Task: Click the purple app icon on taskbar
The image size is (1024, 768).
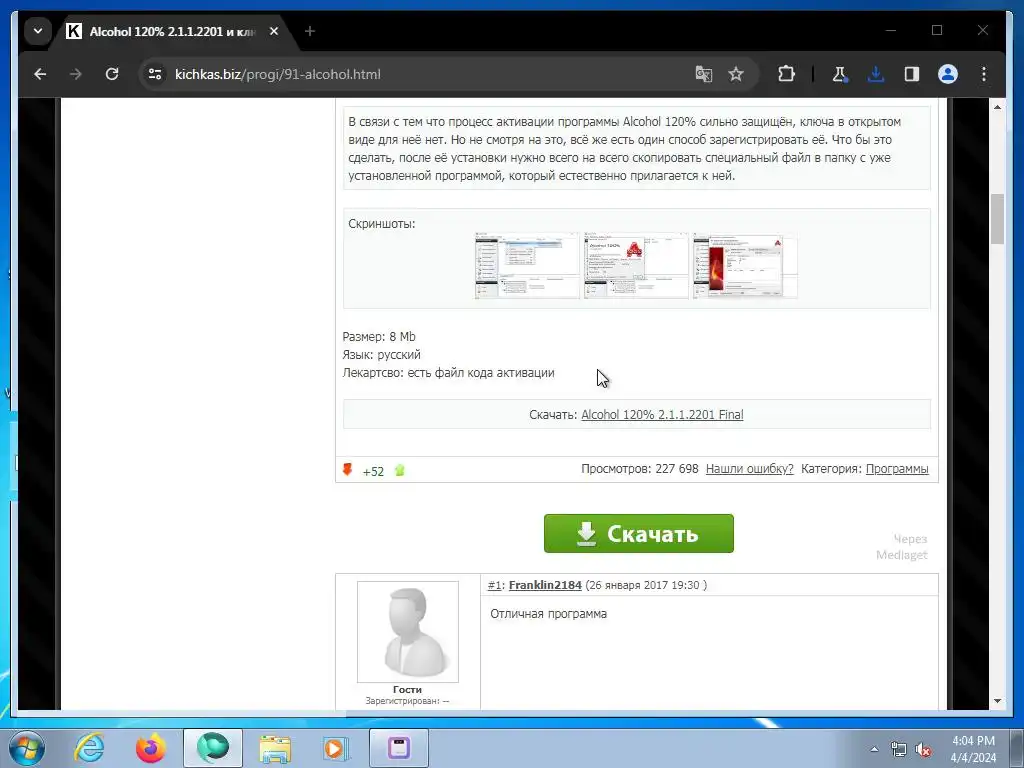Action: 399,748
